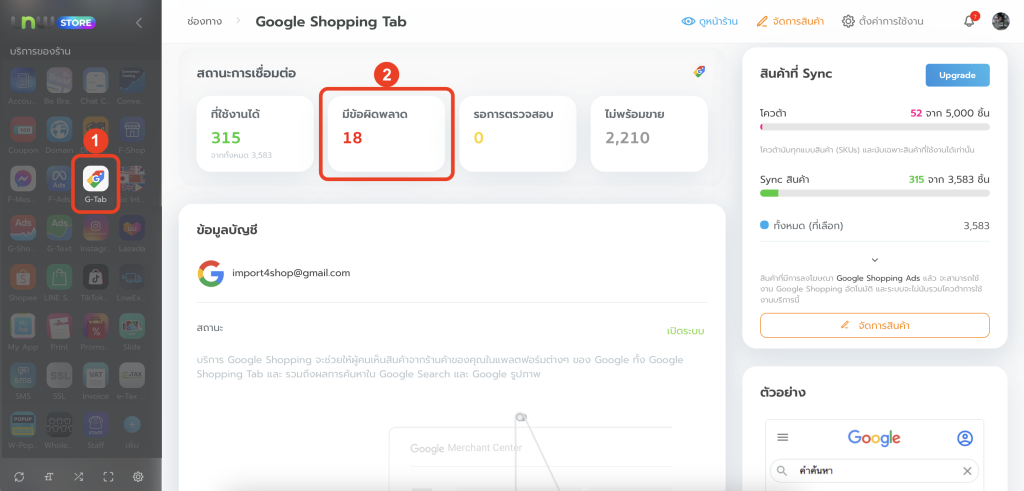
Task: Click the sidebar settings gear icon
Action: (x=138, y=476)
